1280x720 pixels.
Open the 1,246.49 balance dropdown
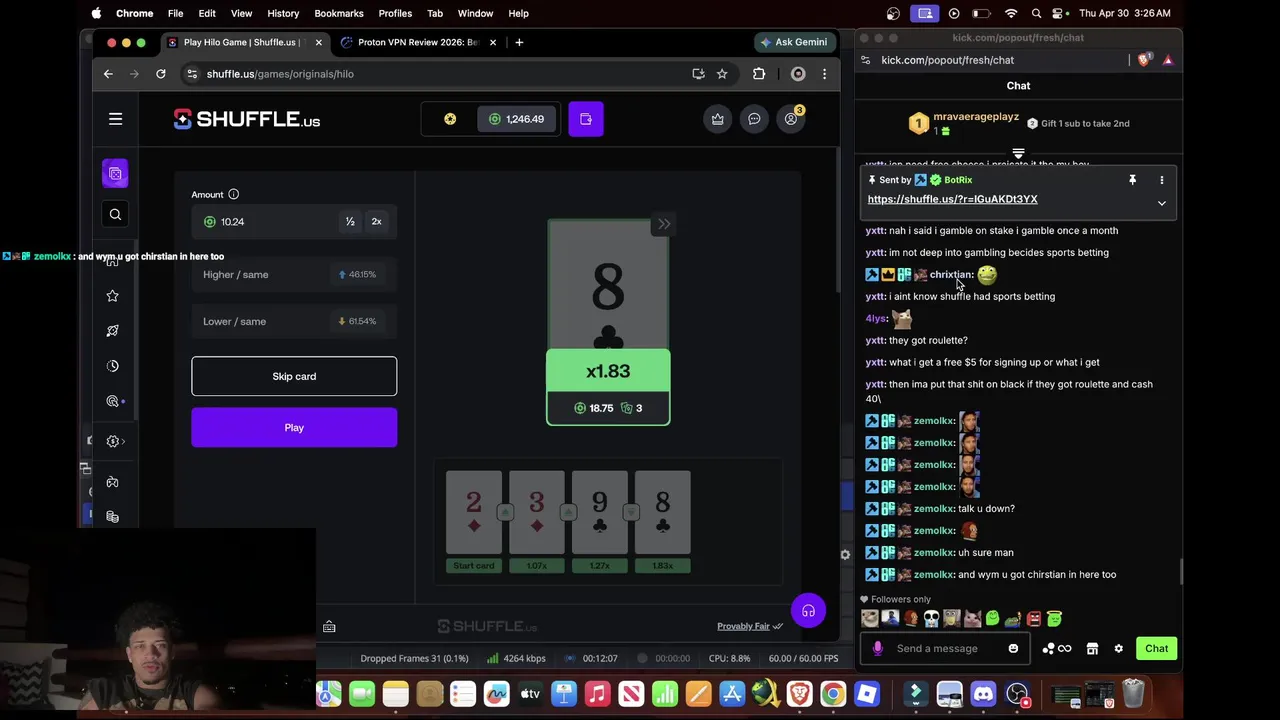(516, 119)
